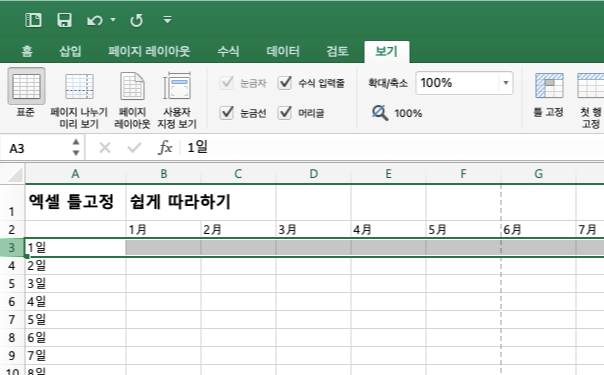Click the cell containing 2일
The width and height of the screenshot is (604, 375).
tap(76, 266)
